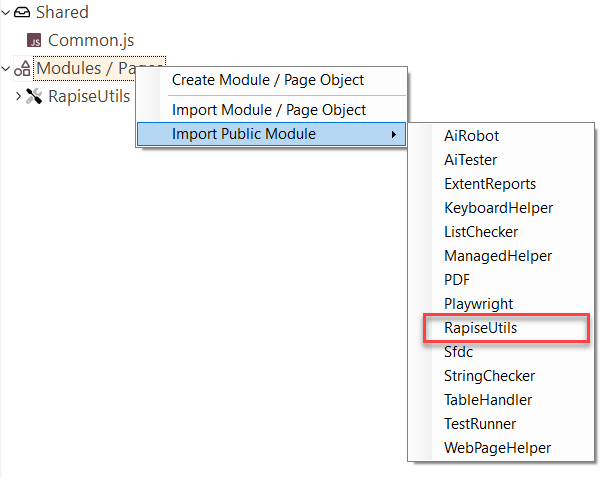Choose Import Module / Page Object
This screenshot has height=478, width=612.
coord(269,110)
